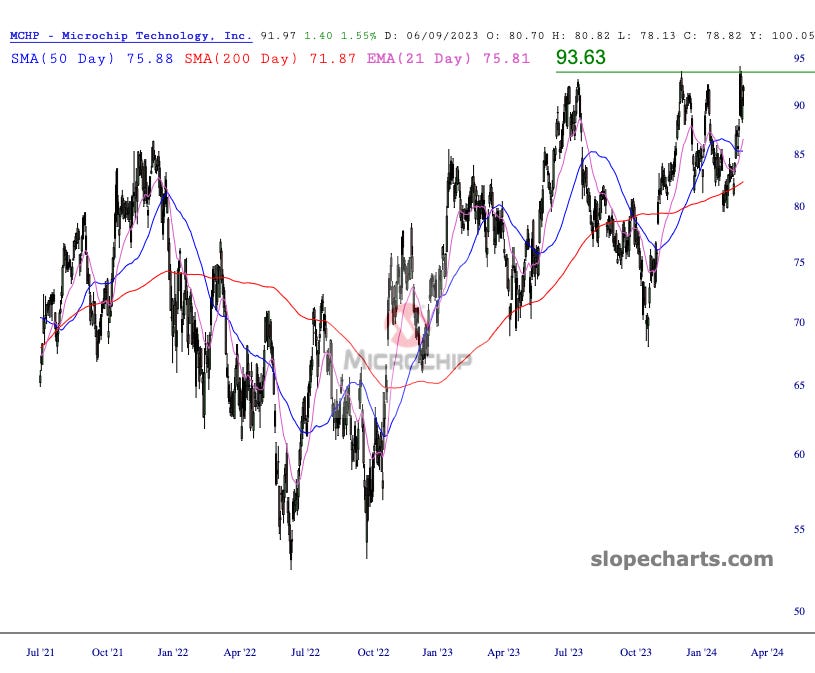Click the 60 price axis label
The image size is (815, 673).
point(799,454)
